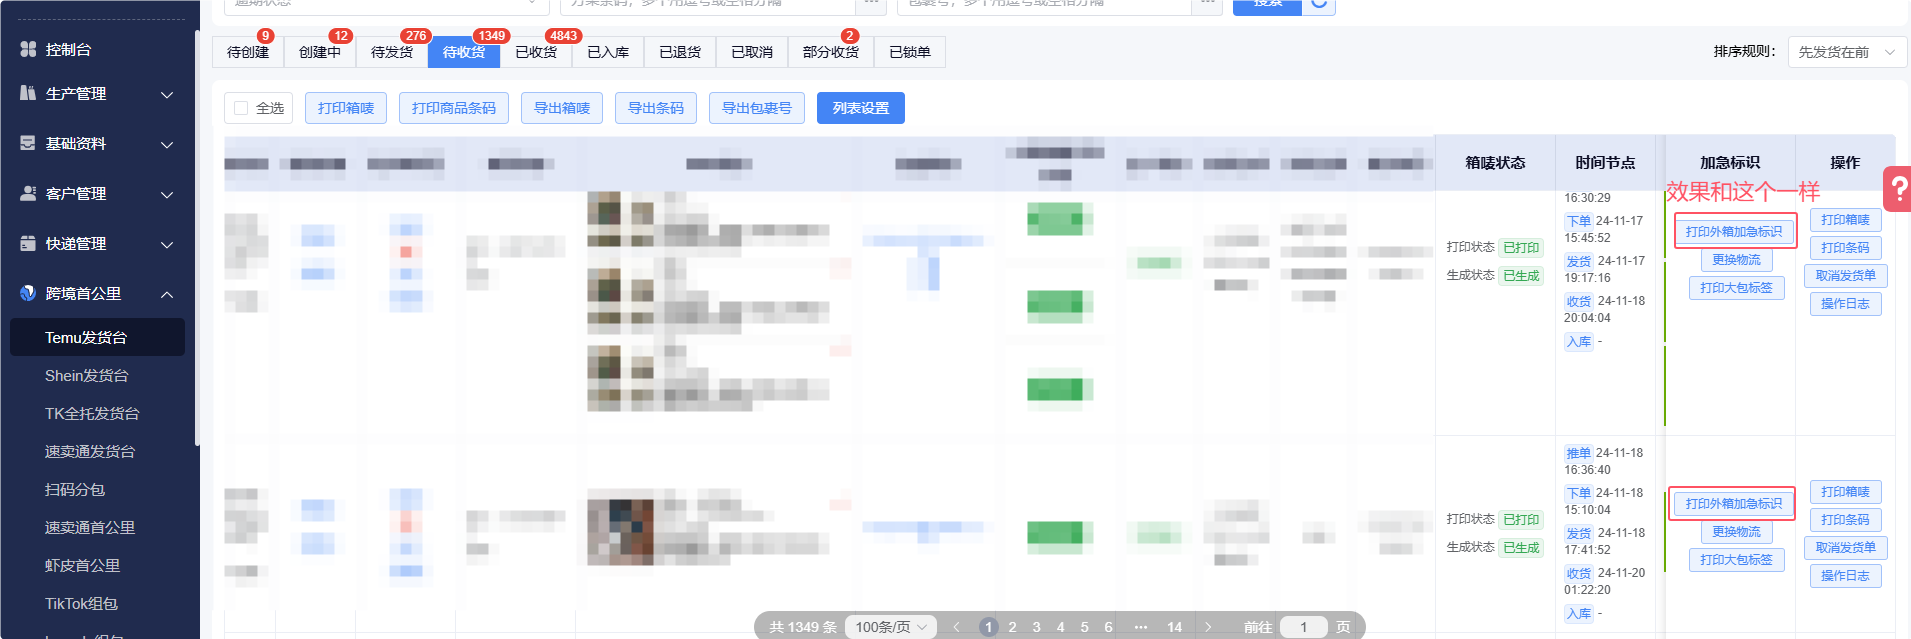
Task: Click the 时间节点 column header
Action: (x=1605, y=163)
